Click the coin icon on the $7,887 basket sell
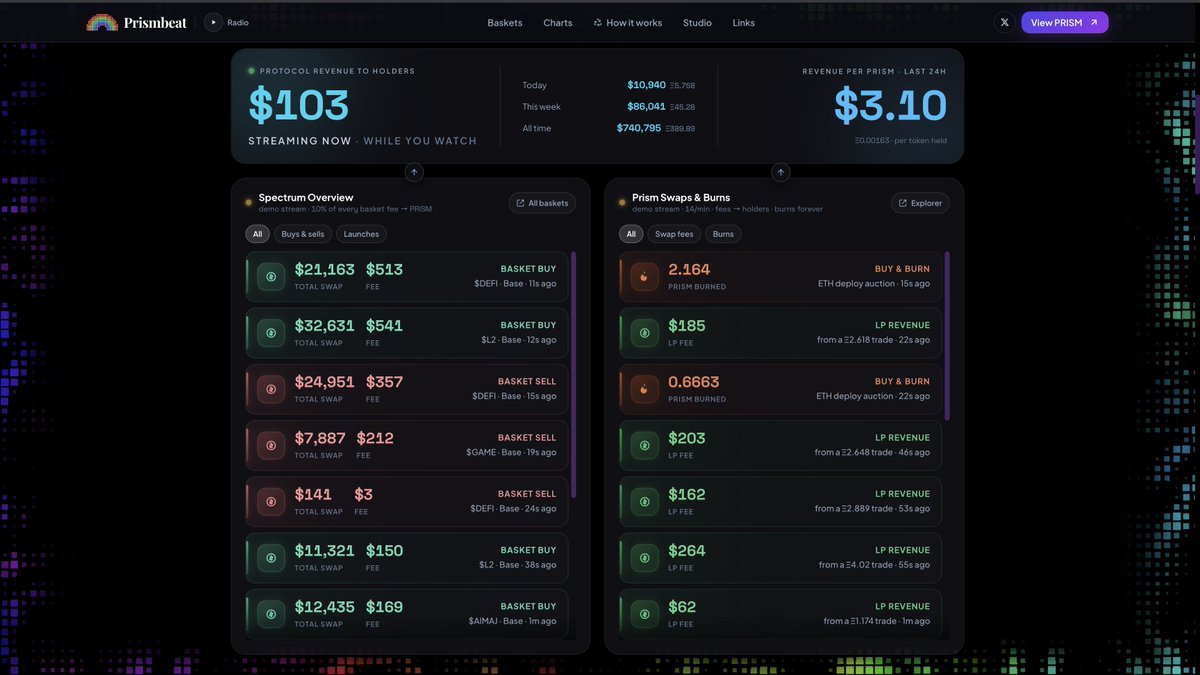The image size is (1200, 675). [x=271, y=445]
